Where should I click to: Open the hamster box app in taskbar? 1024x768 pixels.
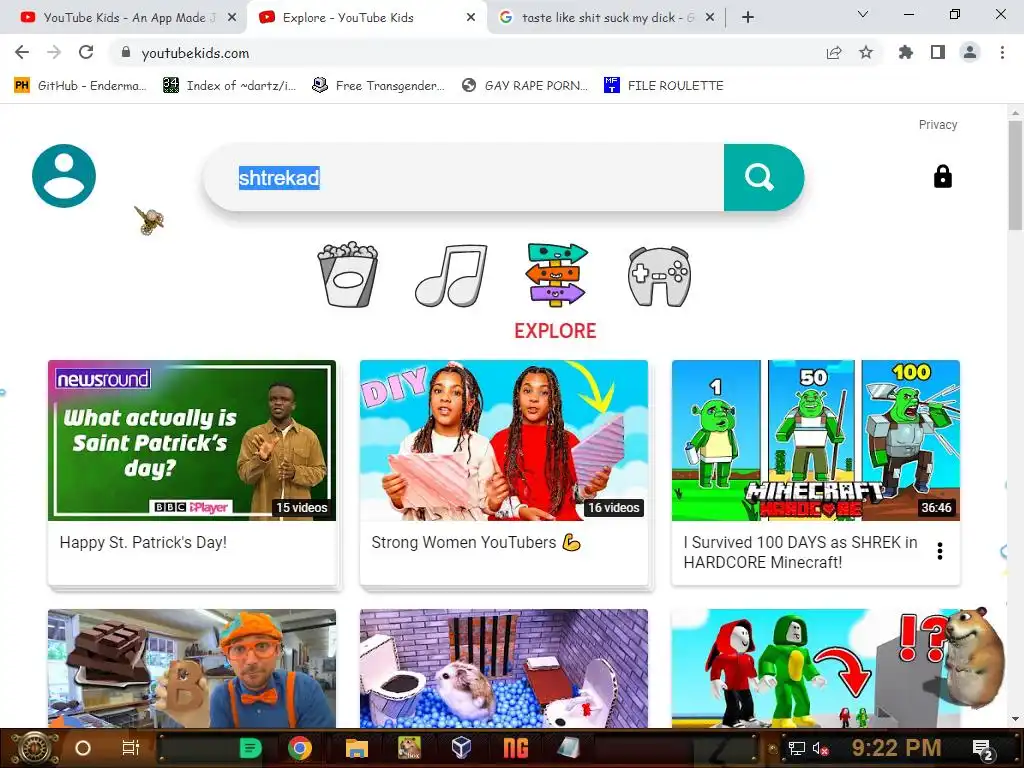click(x=409, y=748)
